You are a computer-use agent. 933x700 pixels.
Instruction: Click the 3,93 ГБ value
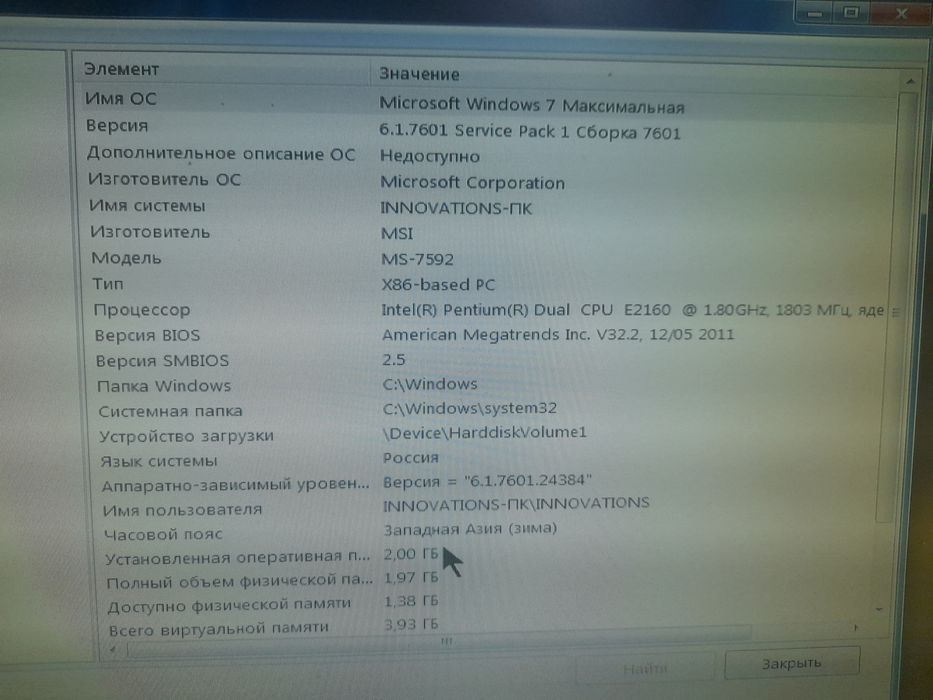click(x=411, y=624)
